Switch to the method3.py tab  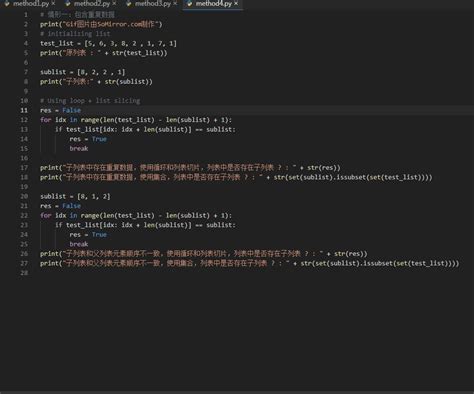[x=153, y=4]
